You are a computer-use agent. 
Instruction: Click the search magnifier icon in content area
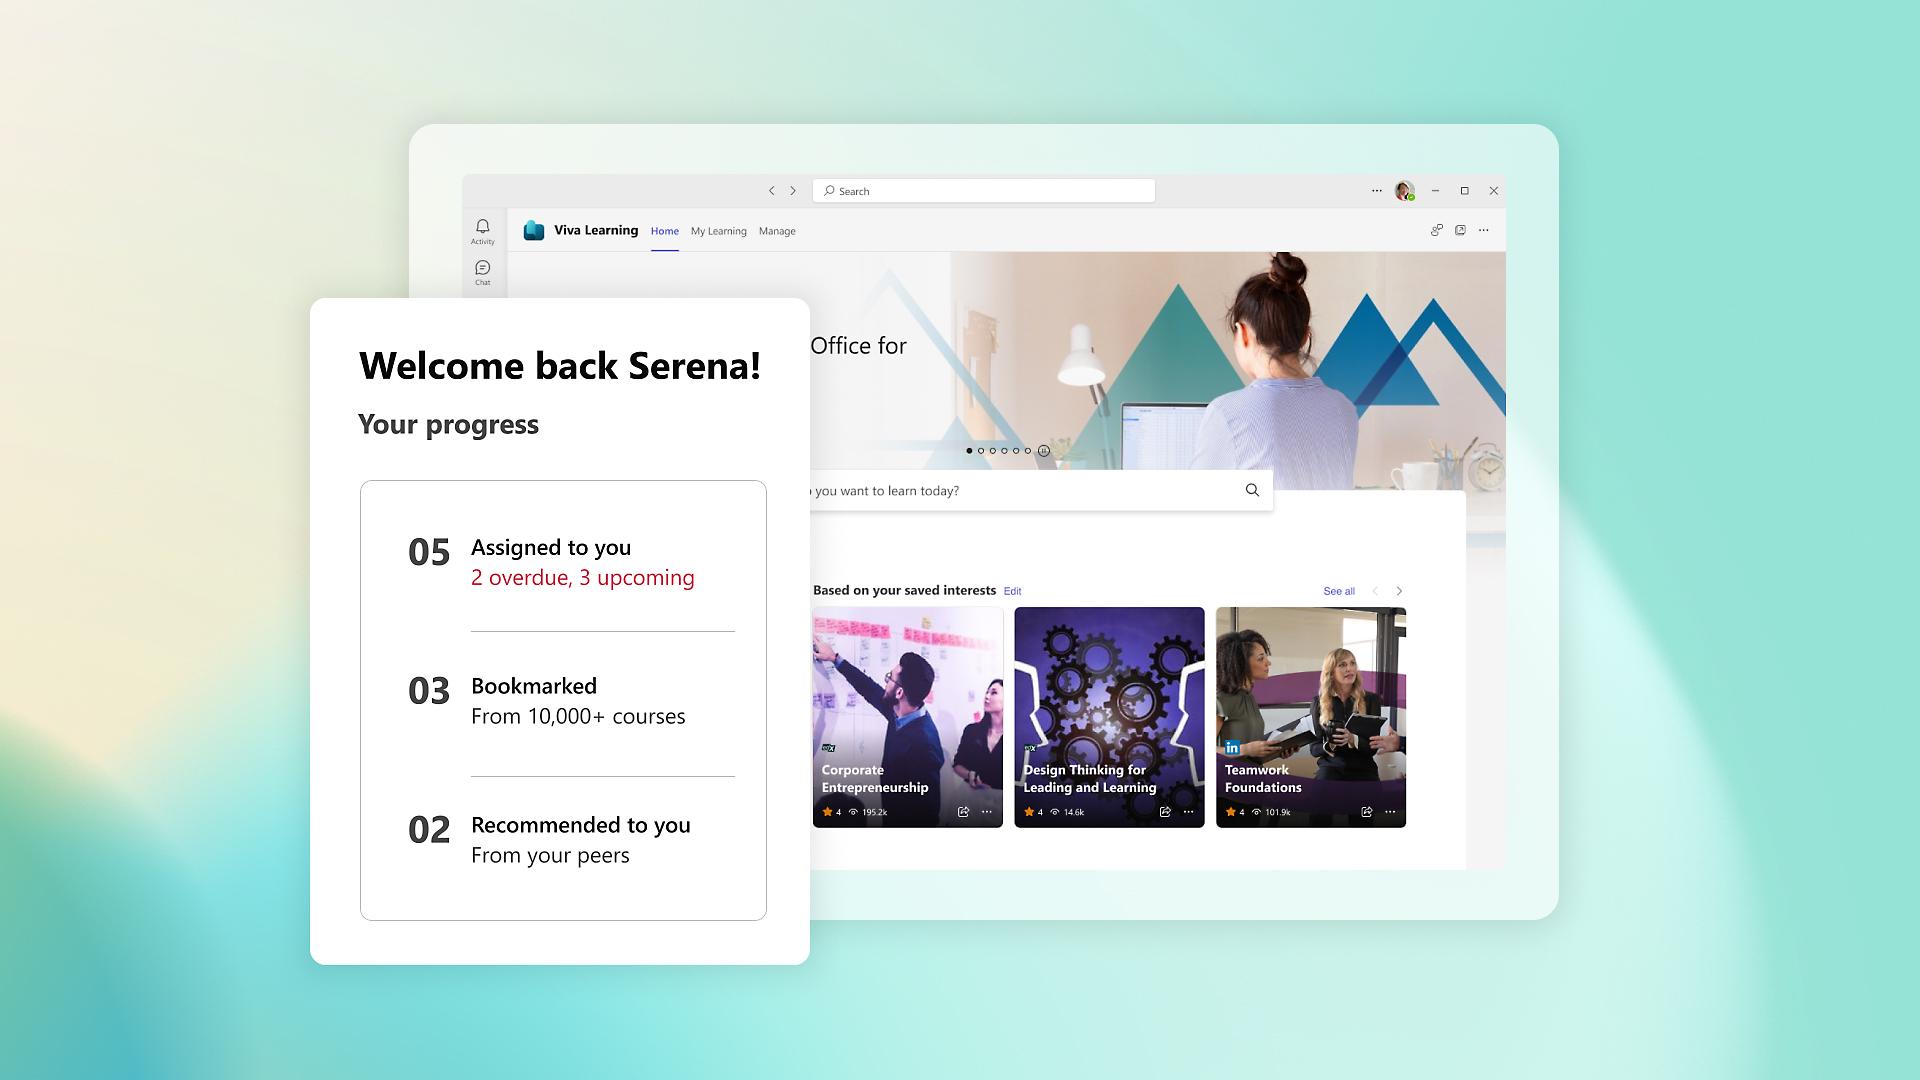click(1253, 491)
